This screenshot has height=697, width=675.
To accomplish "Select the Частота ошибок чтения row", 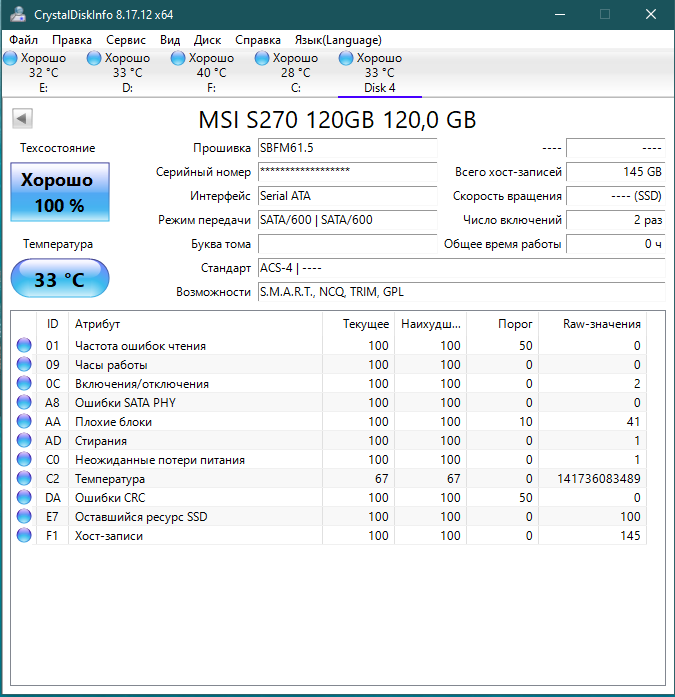I will click(329, 345).
